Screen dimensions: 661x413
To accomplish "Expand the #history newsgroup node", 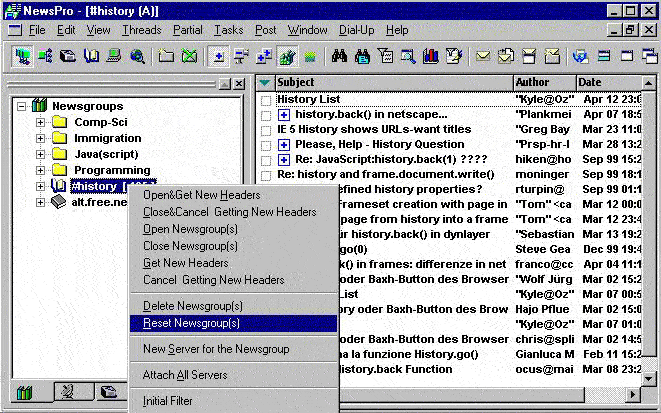I will (x=40, y=186).
